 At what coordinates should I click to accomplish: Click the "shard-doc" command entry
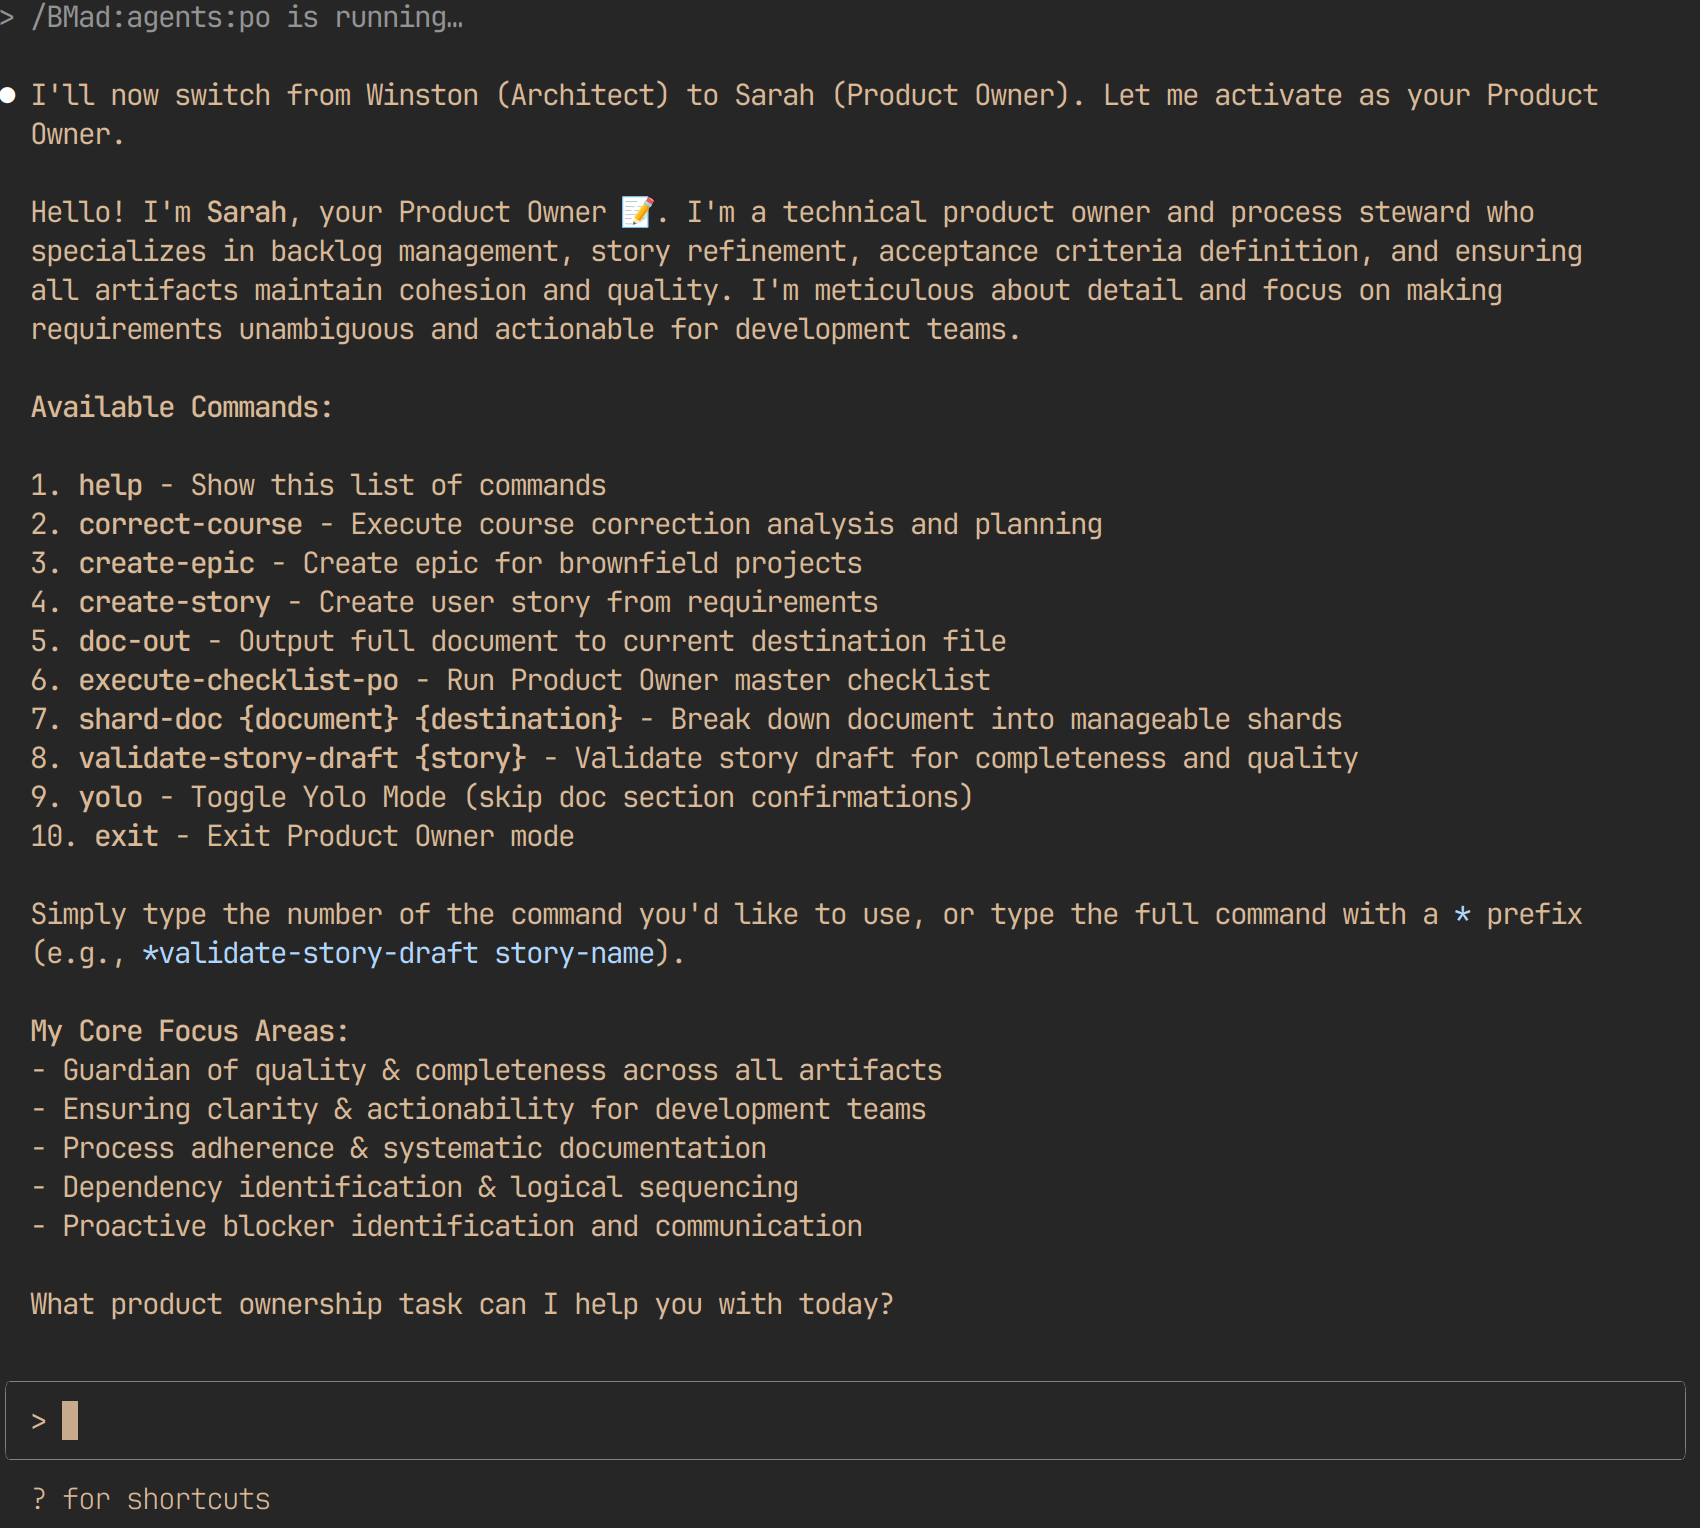(x=150, y=719)
